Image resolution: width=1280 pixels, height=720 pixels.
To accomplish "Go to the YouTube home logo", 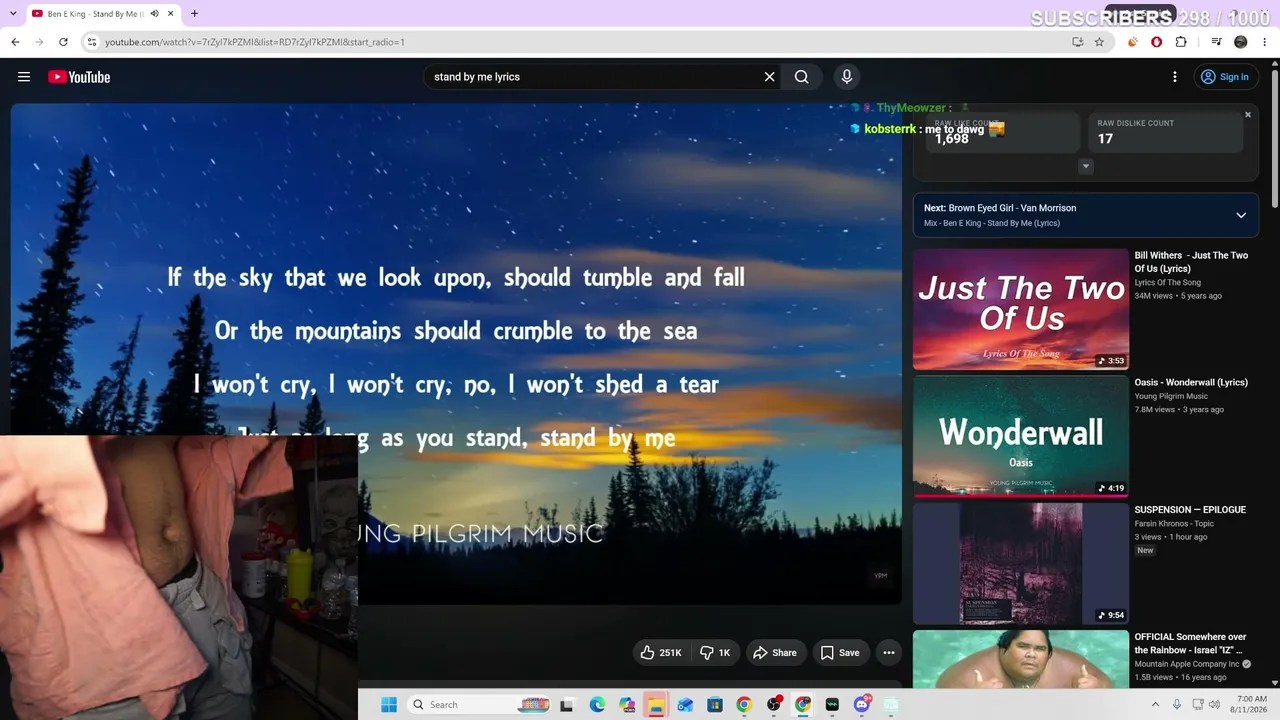I will [79, 77].
